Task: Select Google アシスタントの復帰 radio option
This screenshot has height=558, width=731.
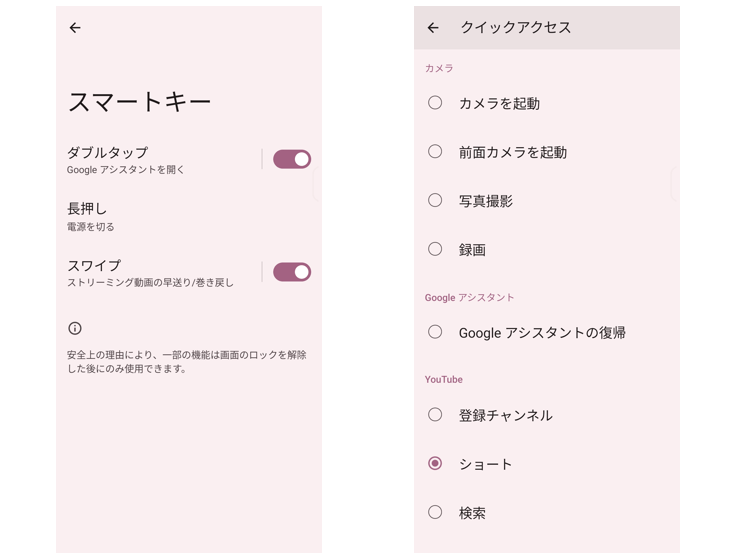Action: point(435,332)
